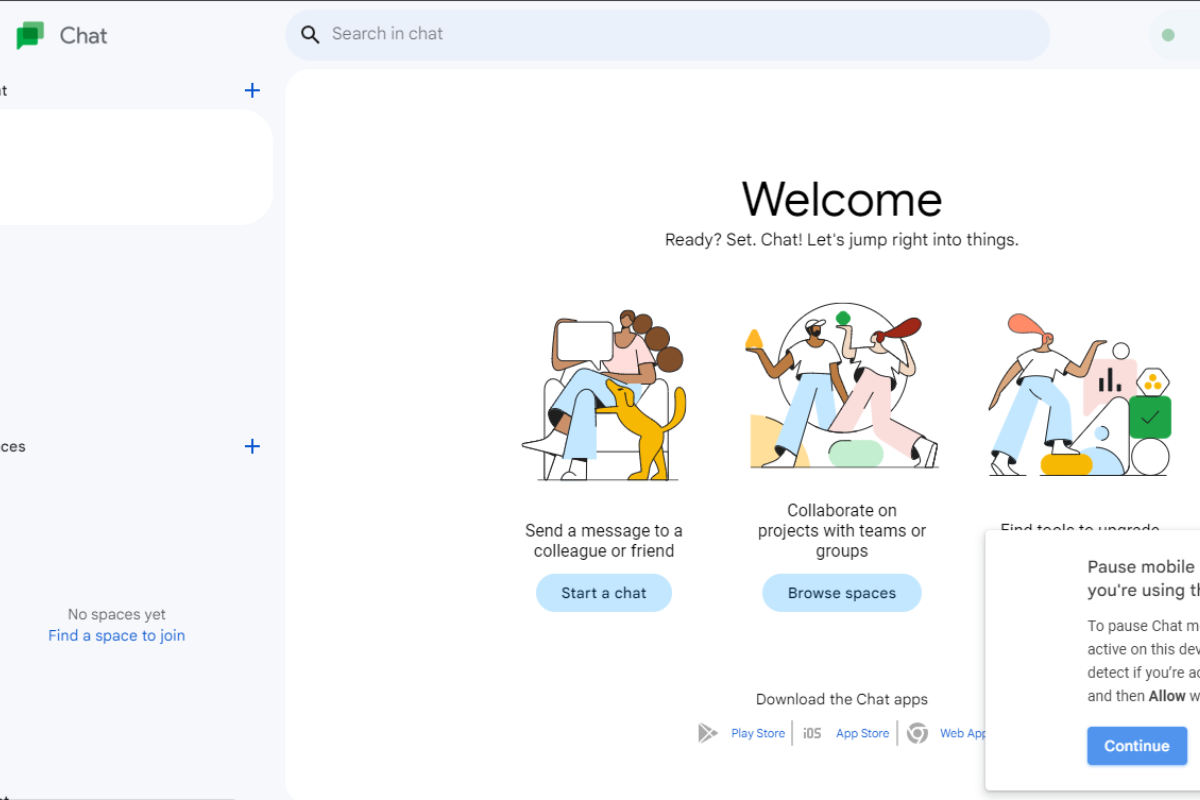Click the Google Play Store triangle icon

point(708,733)
